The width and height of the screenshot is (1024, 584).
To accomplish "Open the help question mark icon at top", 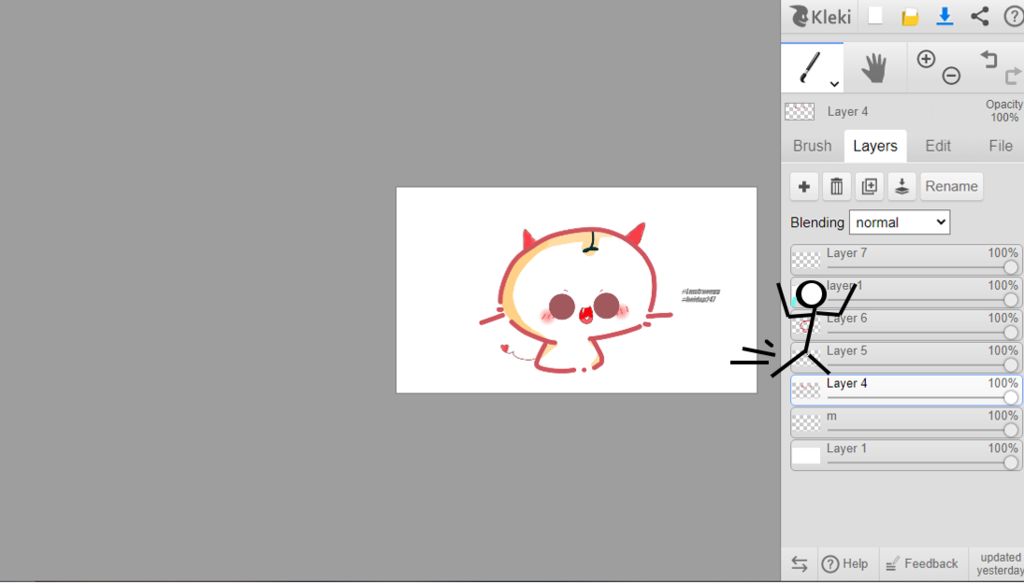I will [x=1014, y=16].
